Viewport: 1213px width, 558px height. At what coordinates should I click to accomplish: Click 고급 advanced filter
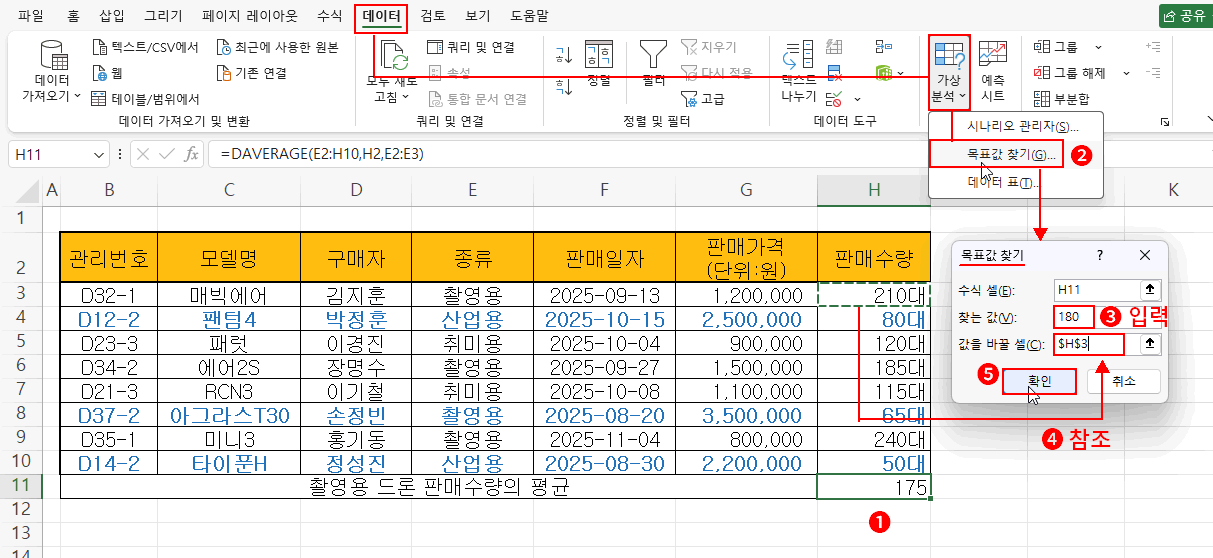703,99
